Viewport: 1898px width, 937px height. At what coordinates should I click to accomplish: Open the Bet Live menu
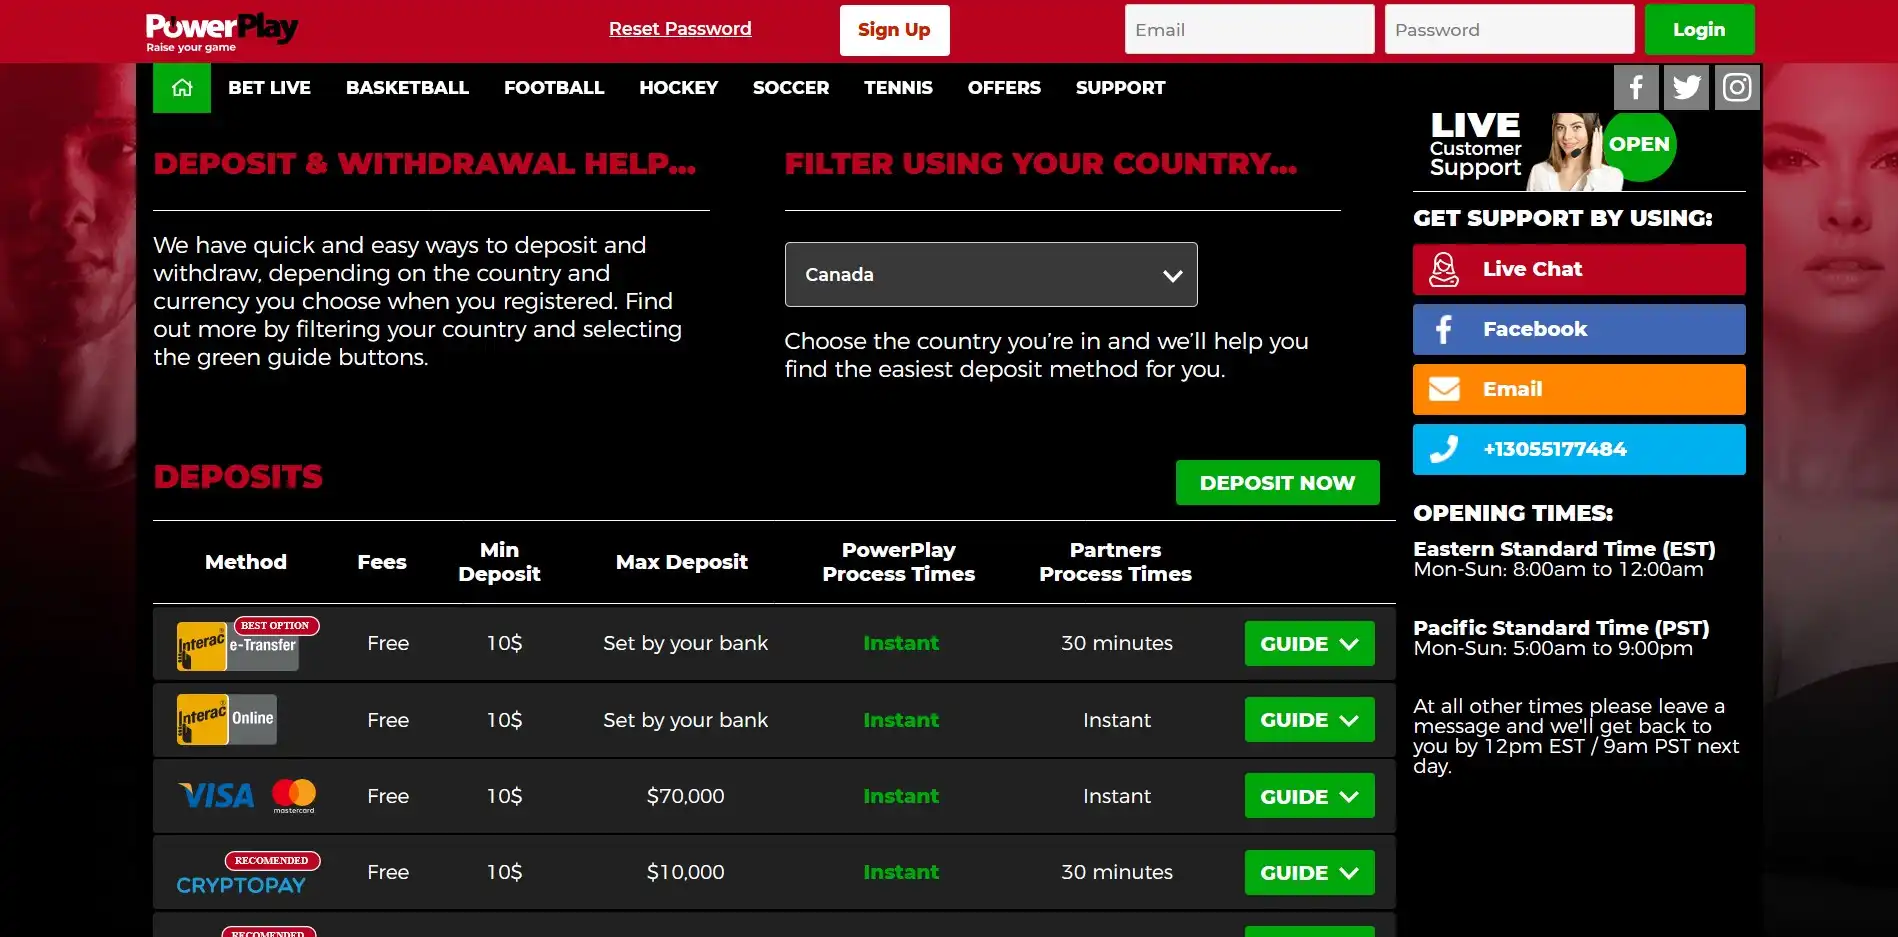(269, 88)
